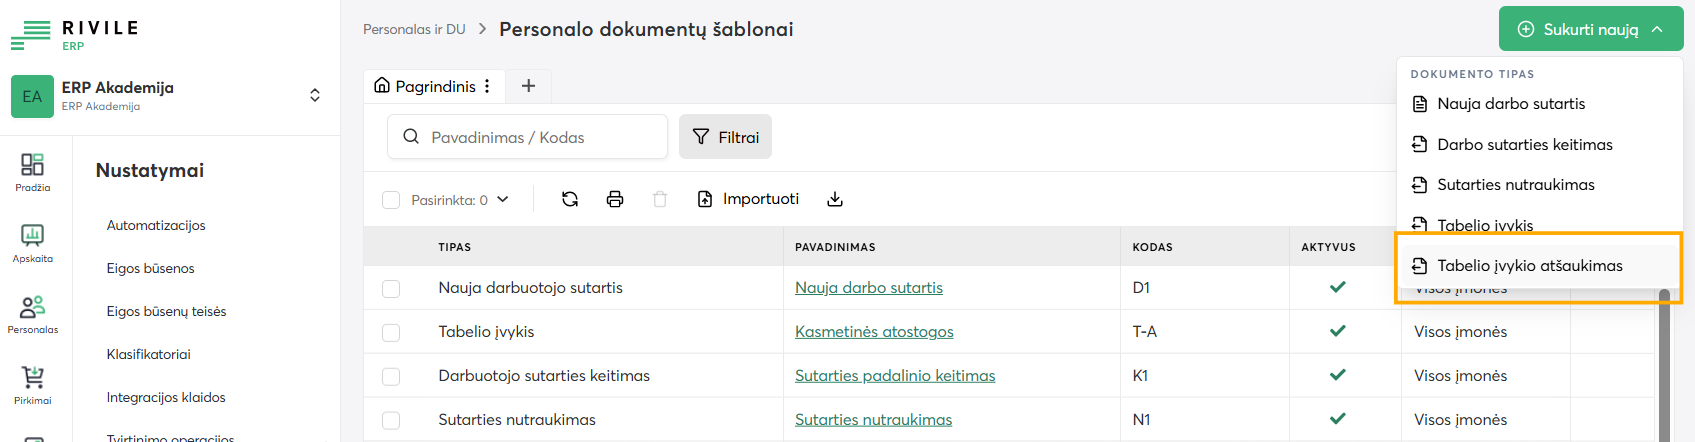Tick the select-all checkbox
1695x442 pixels.
[391, 200]
